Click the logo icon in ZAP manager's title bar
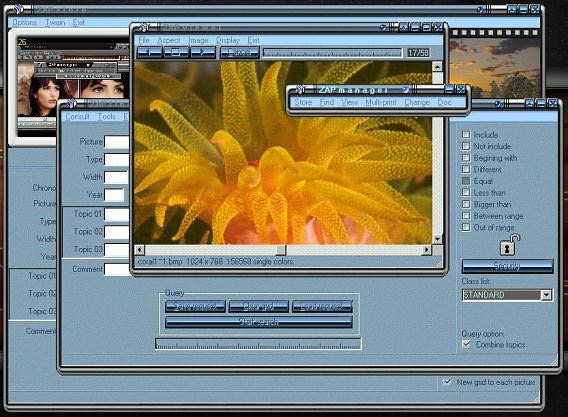This screenshot has width=568, height=417. click(300, 89)
